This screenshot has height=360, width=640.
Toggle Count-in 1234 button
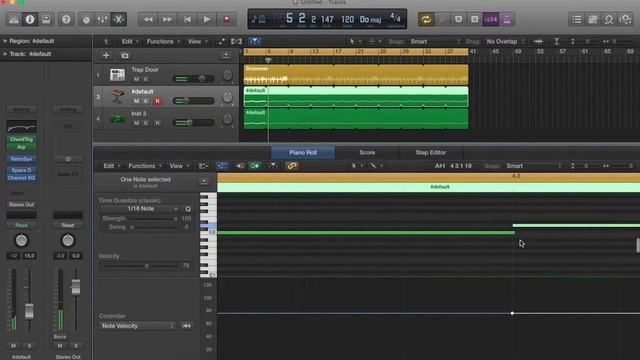491,19
